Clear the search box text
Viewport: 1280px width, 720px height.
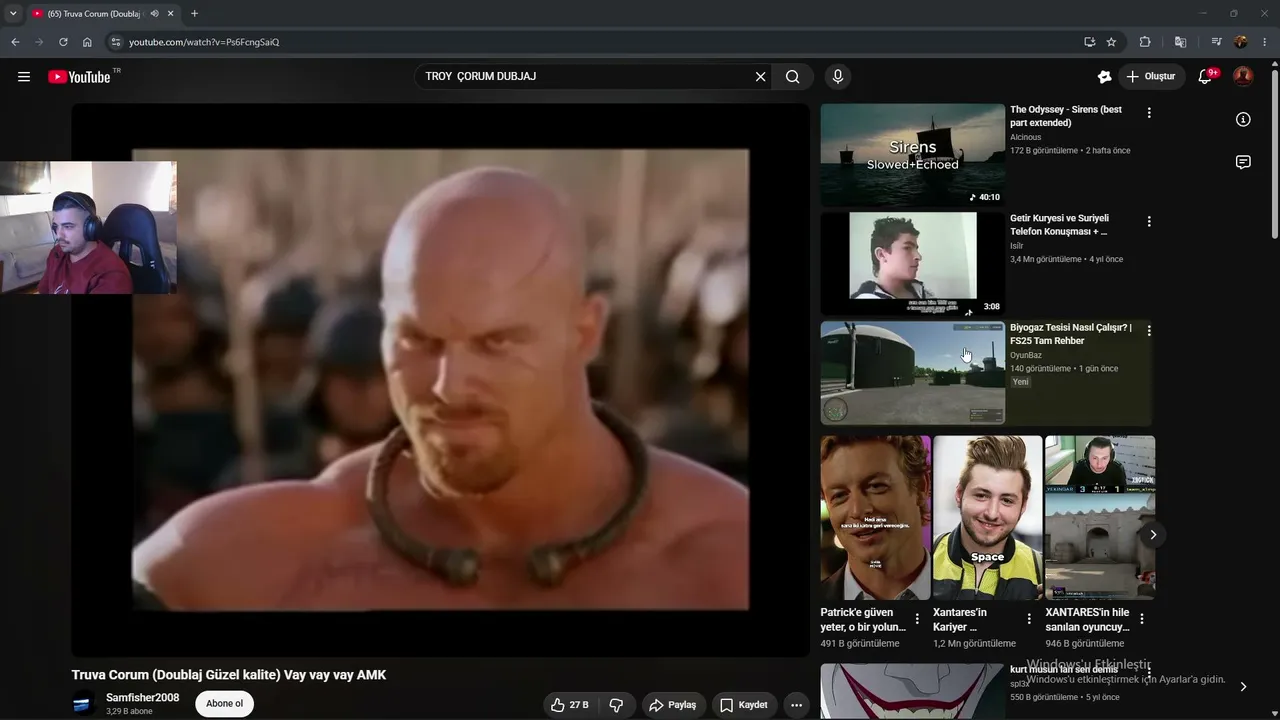tap(760, 77)
